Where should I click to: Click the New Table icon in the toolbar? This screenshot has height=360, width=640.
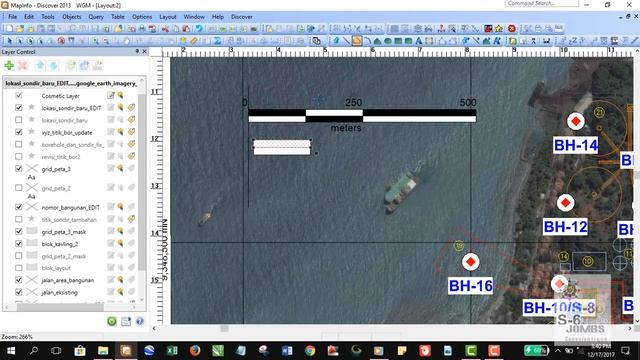[9, 29]
